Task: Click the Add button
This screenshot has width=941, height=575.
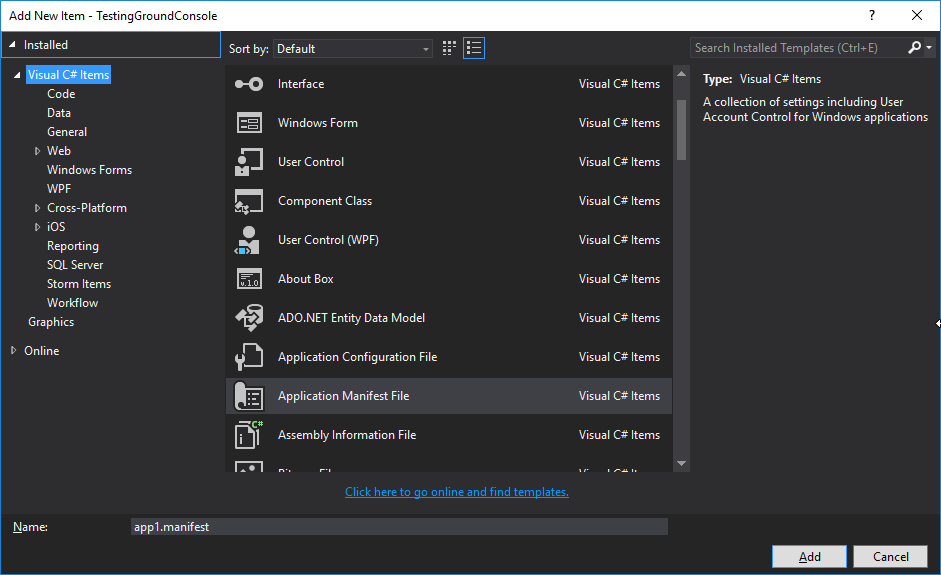Action: (809, 557)
